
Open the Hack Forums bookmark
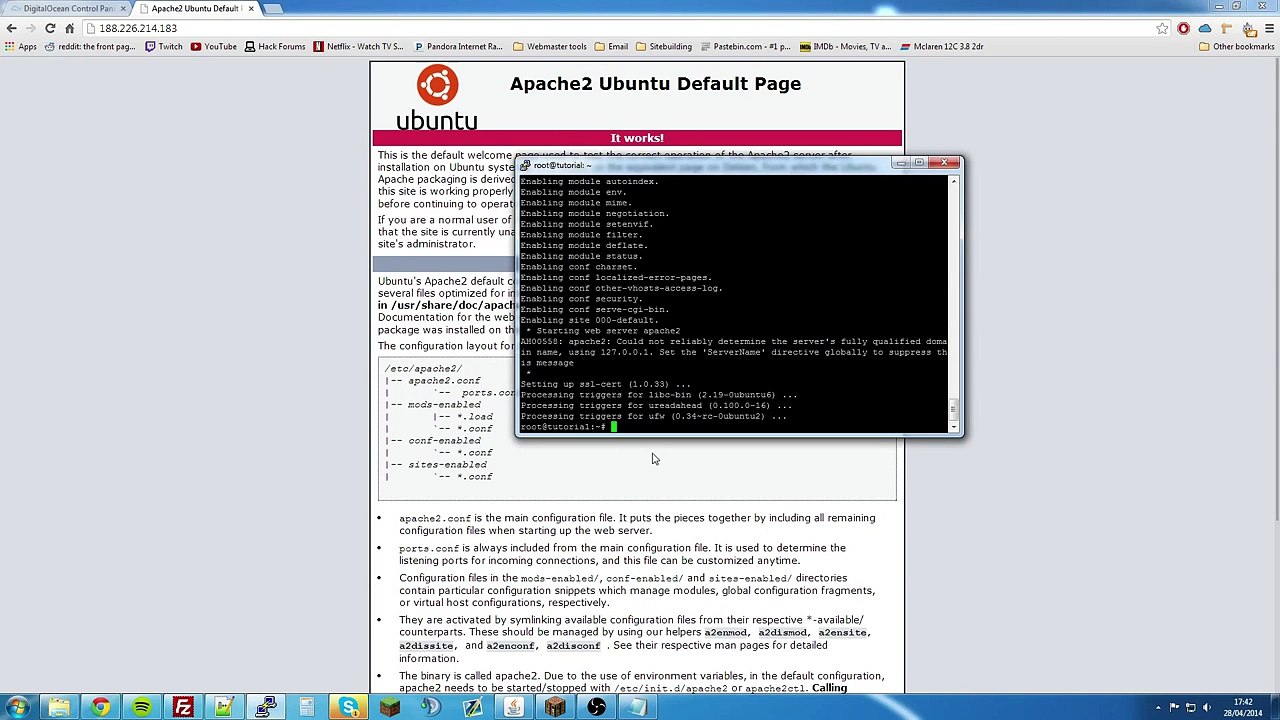pyautogui.click(x=275, y=46)
